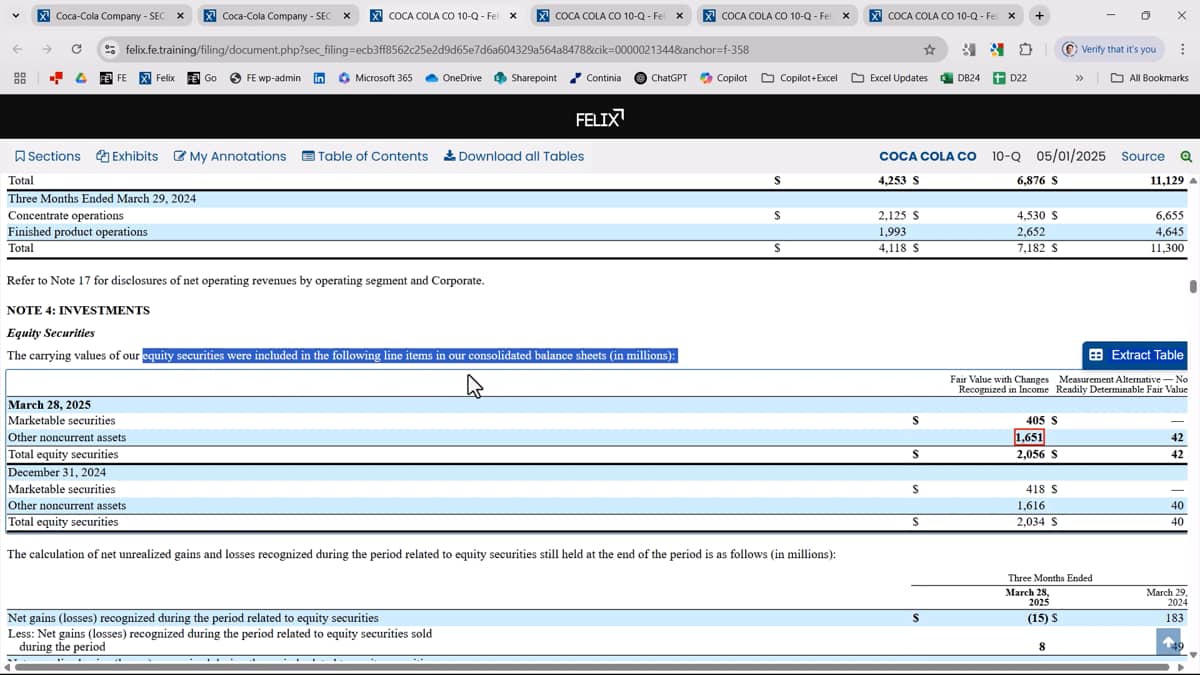1200x675 pixels.
Task: Go back to the previous page
Action: tap(18, 49)
